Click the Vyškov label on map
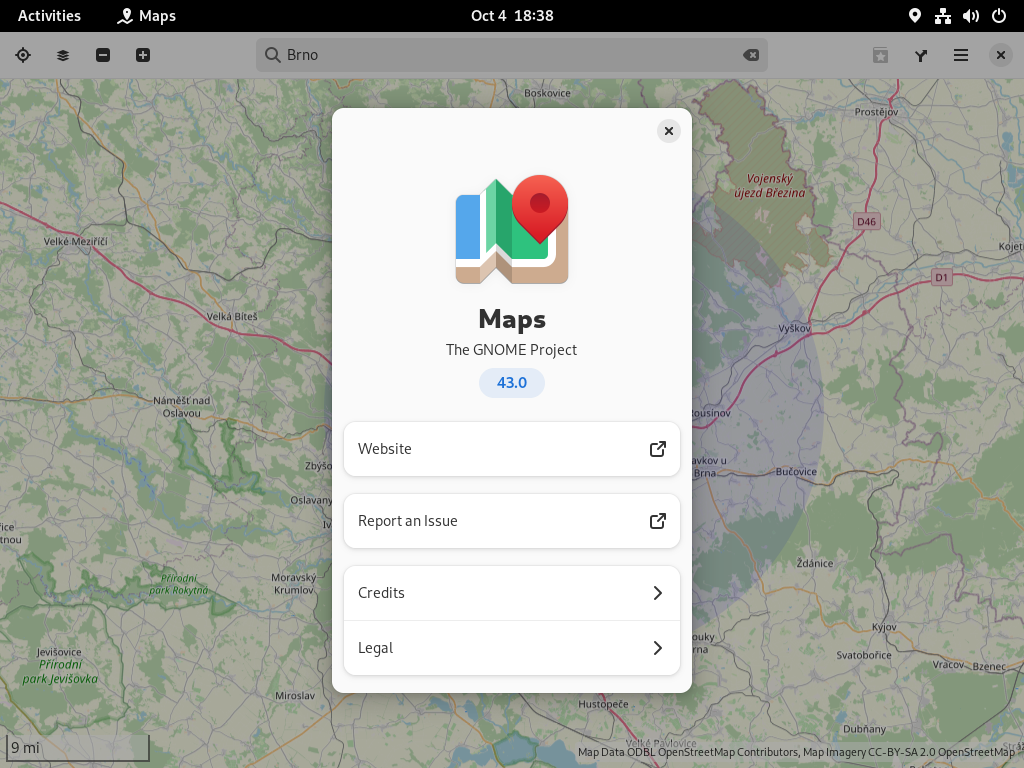This screenshot has width=1024, height=768. click(x=794, y=328)
